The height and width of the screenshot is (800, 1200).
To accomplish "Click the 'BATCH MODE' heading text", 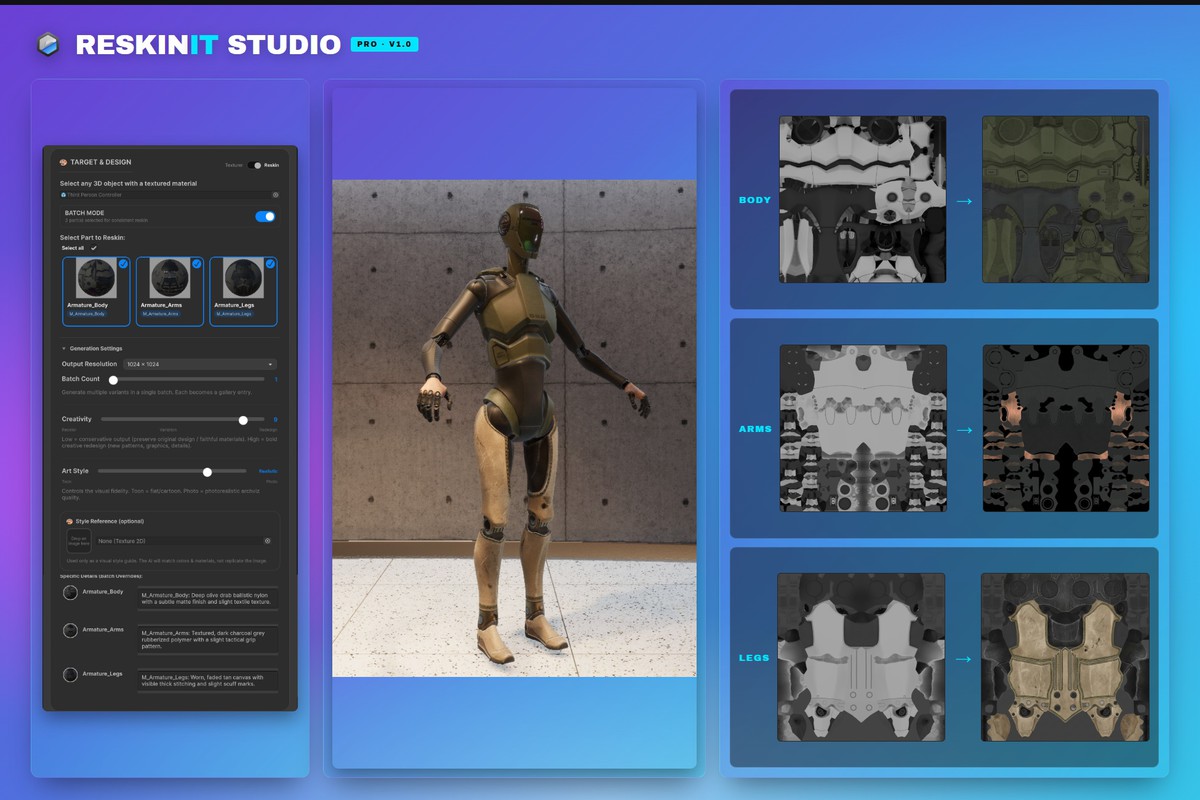I will tap(84, 213).
